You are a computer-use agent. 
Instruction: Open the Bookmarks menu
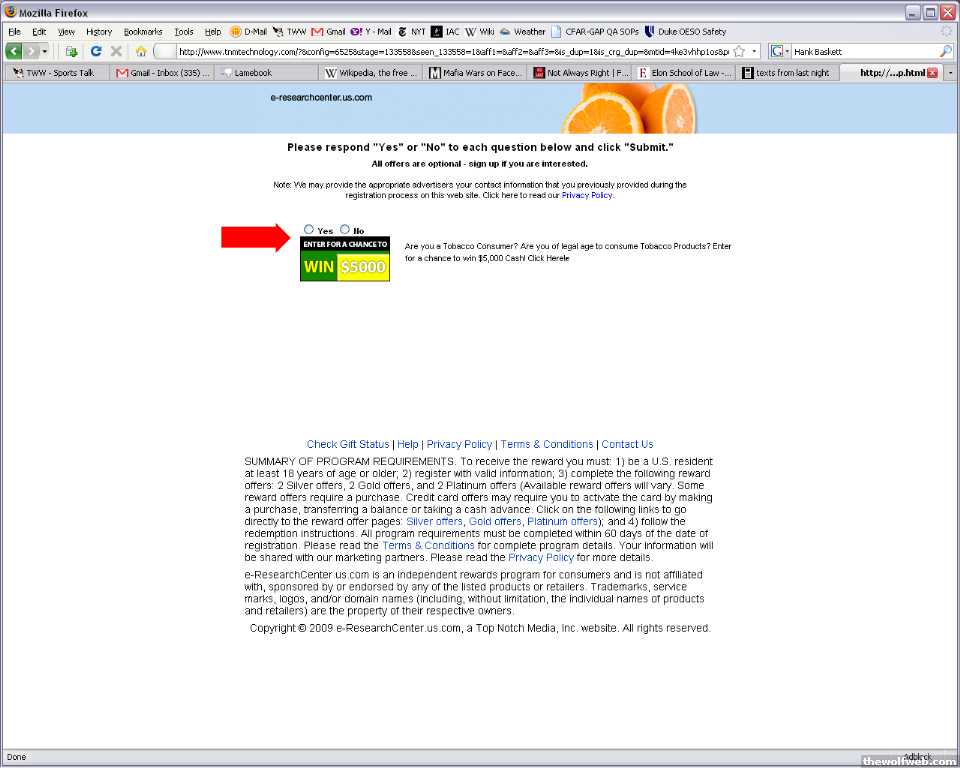pyautogui.click(x=142, y=32)
